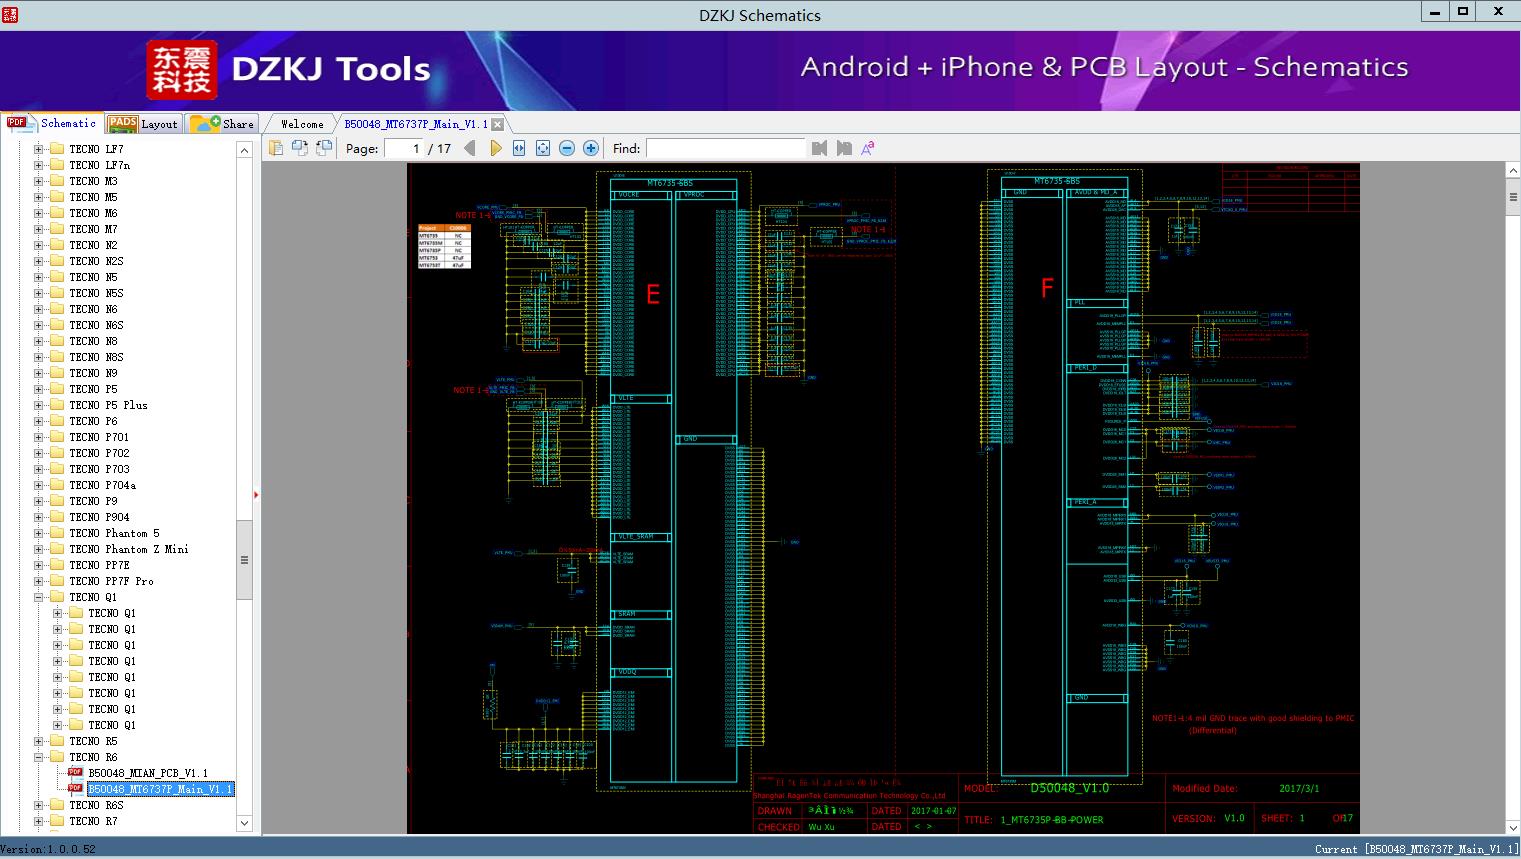Zoom in on the schematic
The image size is (1521, 859).
pyautogui.click(x=591, y=148)
